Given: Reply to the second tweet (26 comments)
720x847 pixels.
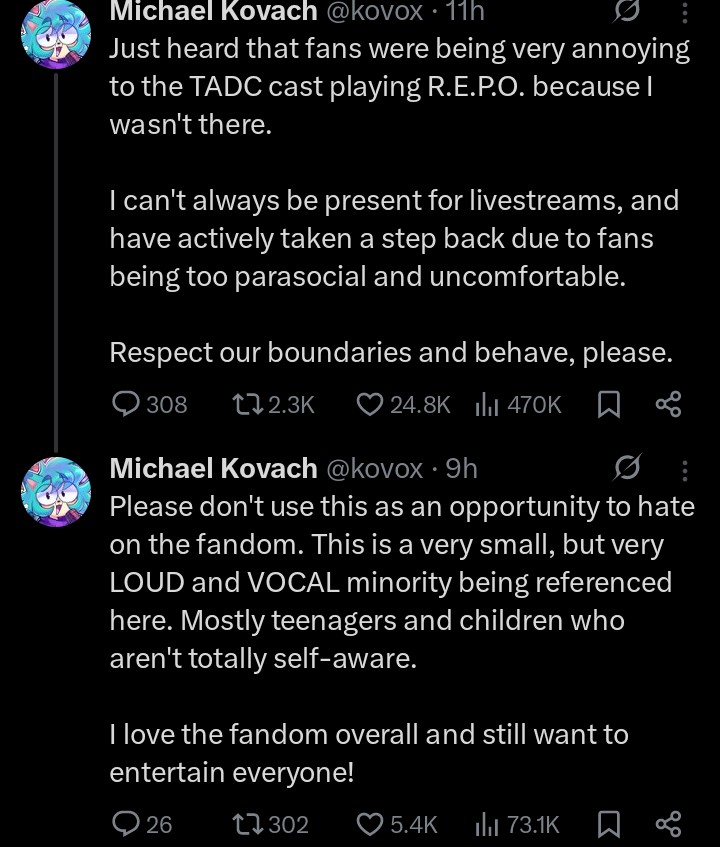Looking at the screenshot, I should click(126, 824).
